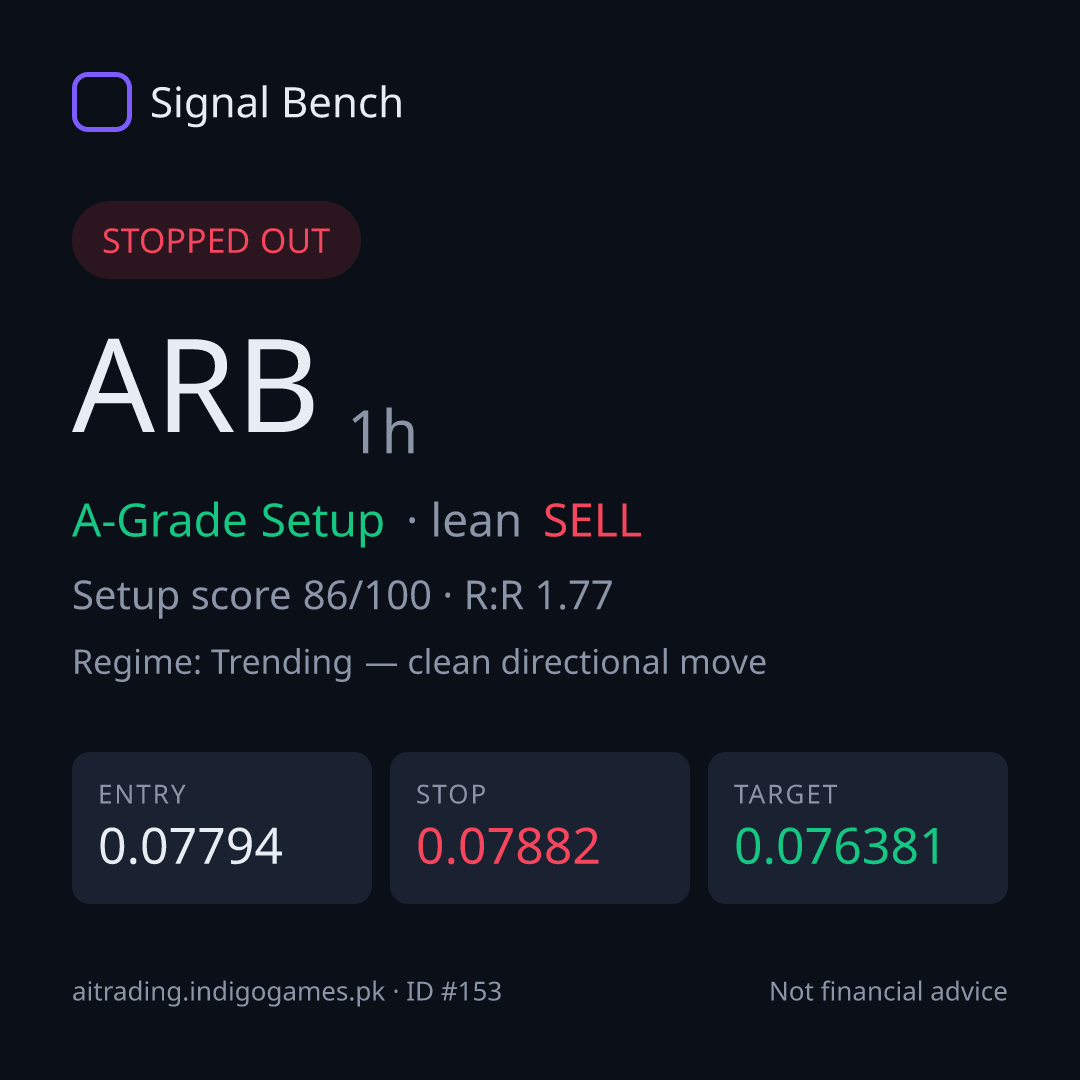The image size is (1080, 1080).
Task: Select the STOPPED OUT status badge
Action: pyautogui.click(x=216, y=240)
